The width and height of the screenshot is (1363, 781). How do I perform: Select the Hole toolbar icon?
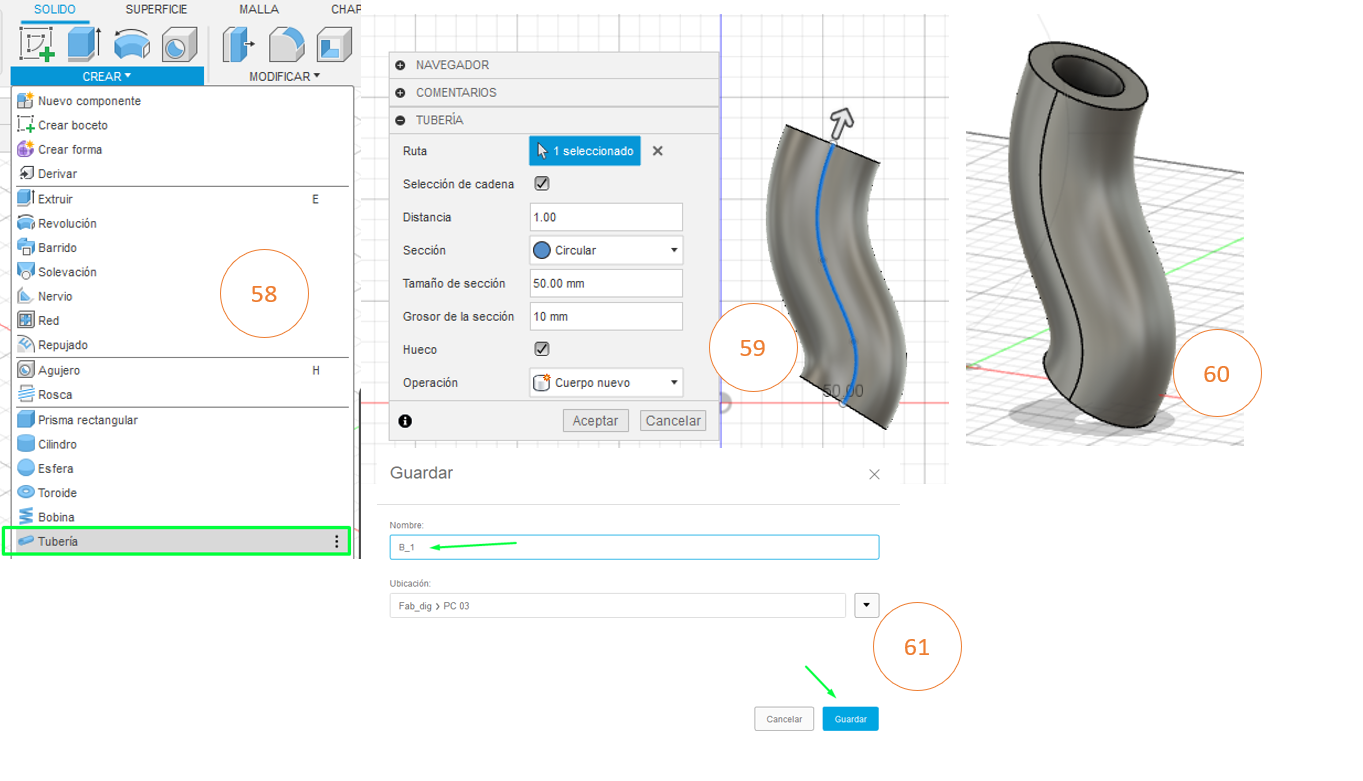179,44
